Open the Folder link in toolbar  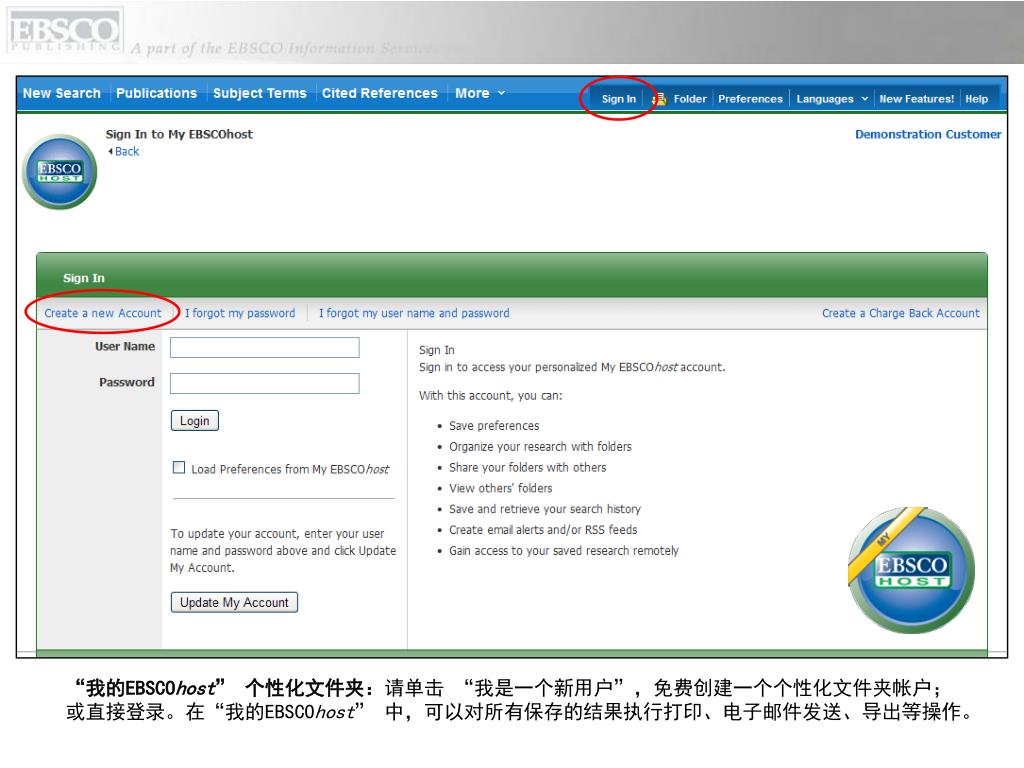click(690, 99)
